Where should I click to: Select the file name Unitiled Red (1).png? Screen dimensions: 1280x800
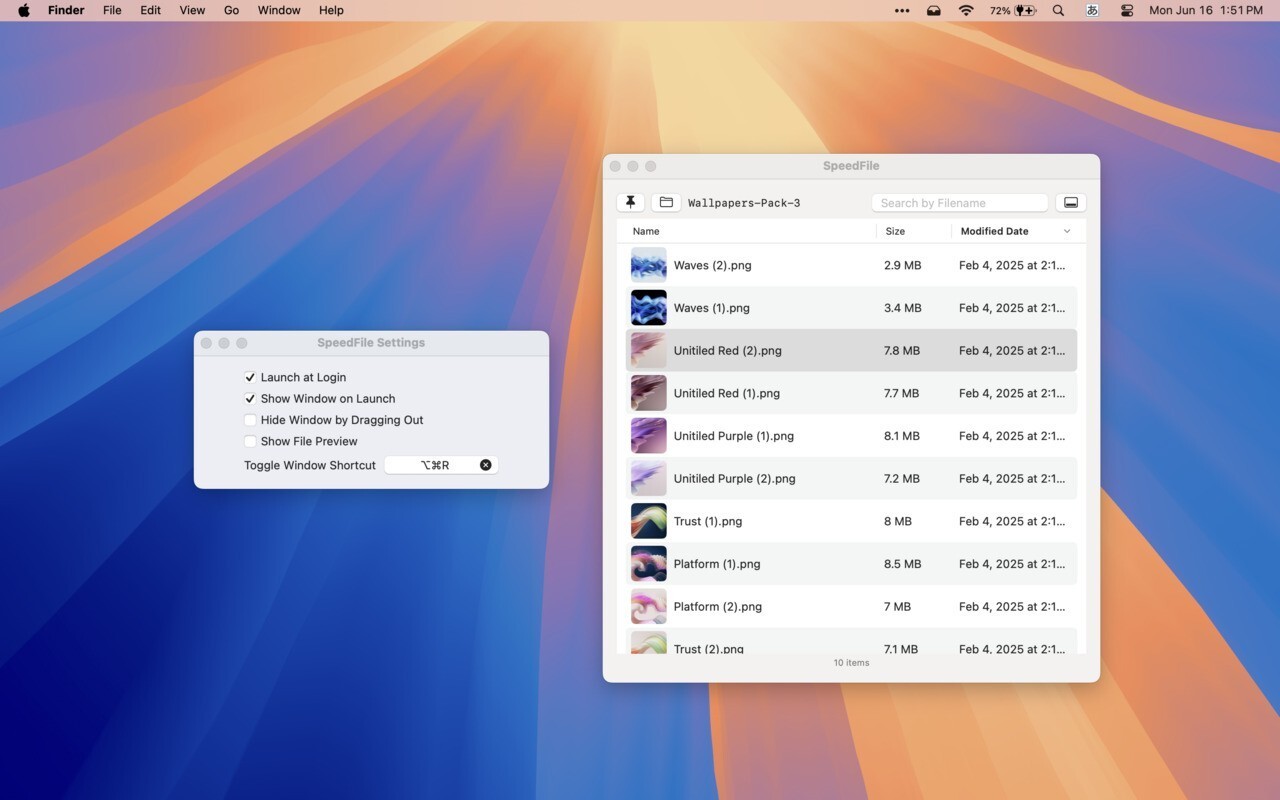(x=726, y=393)
